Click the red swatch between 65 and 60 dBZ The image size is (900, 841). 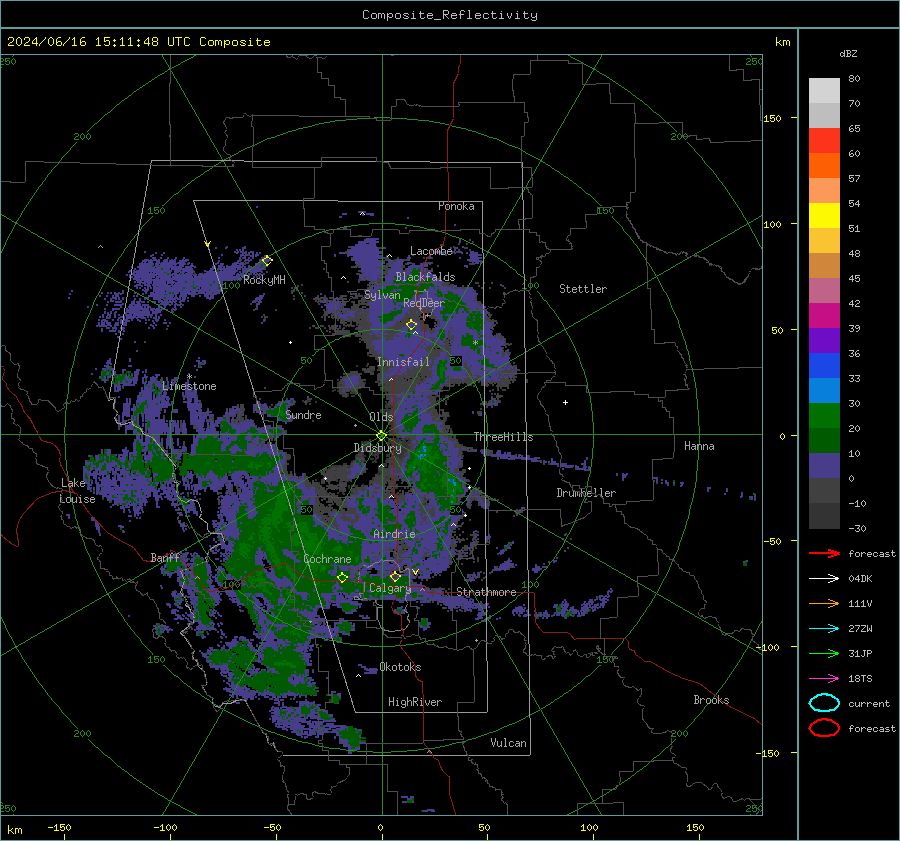824,141
